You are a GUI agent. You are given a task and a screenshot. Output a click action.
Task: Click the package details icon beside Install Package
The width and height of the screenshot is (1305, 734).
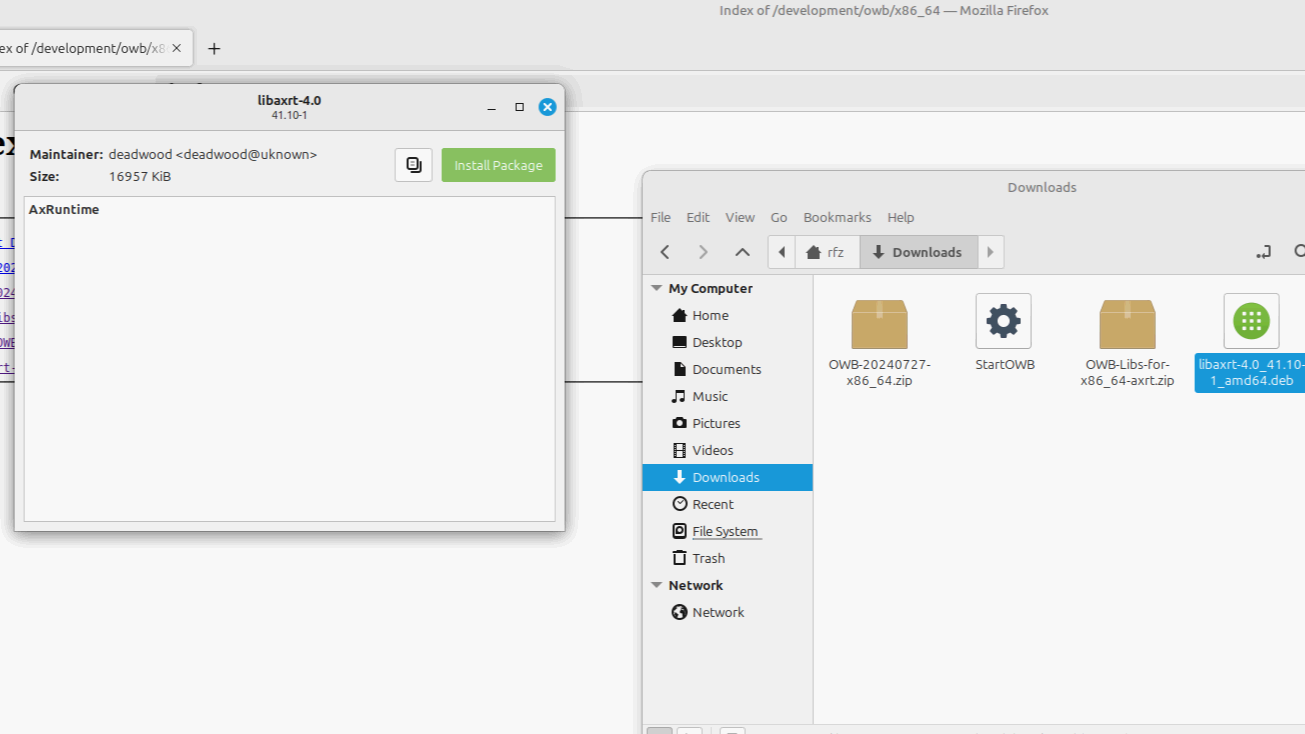click(x=413, y=166)
